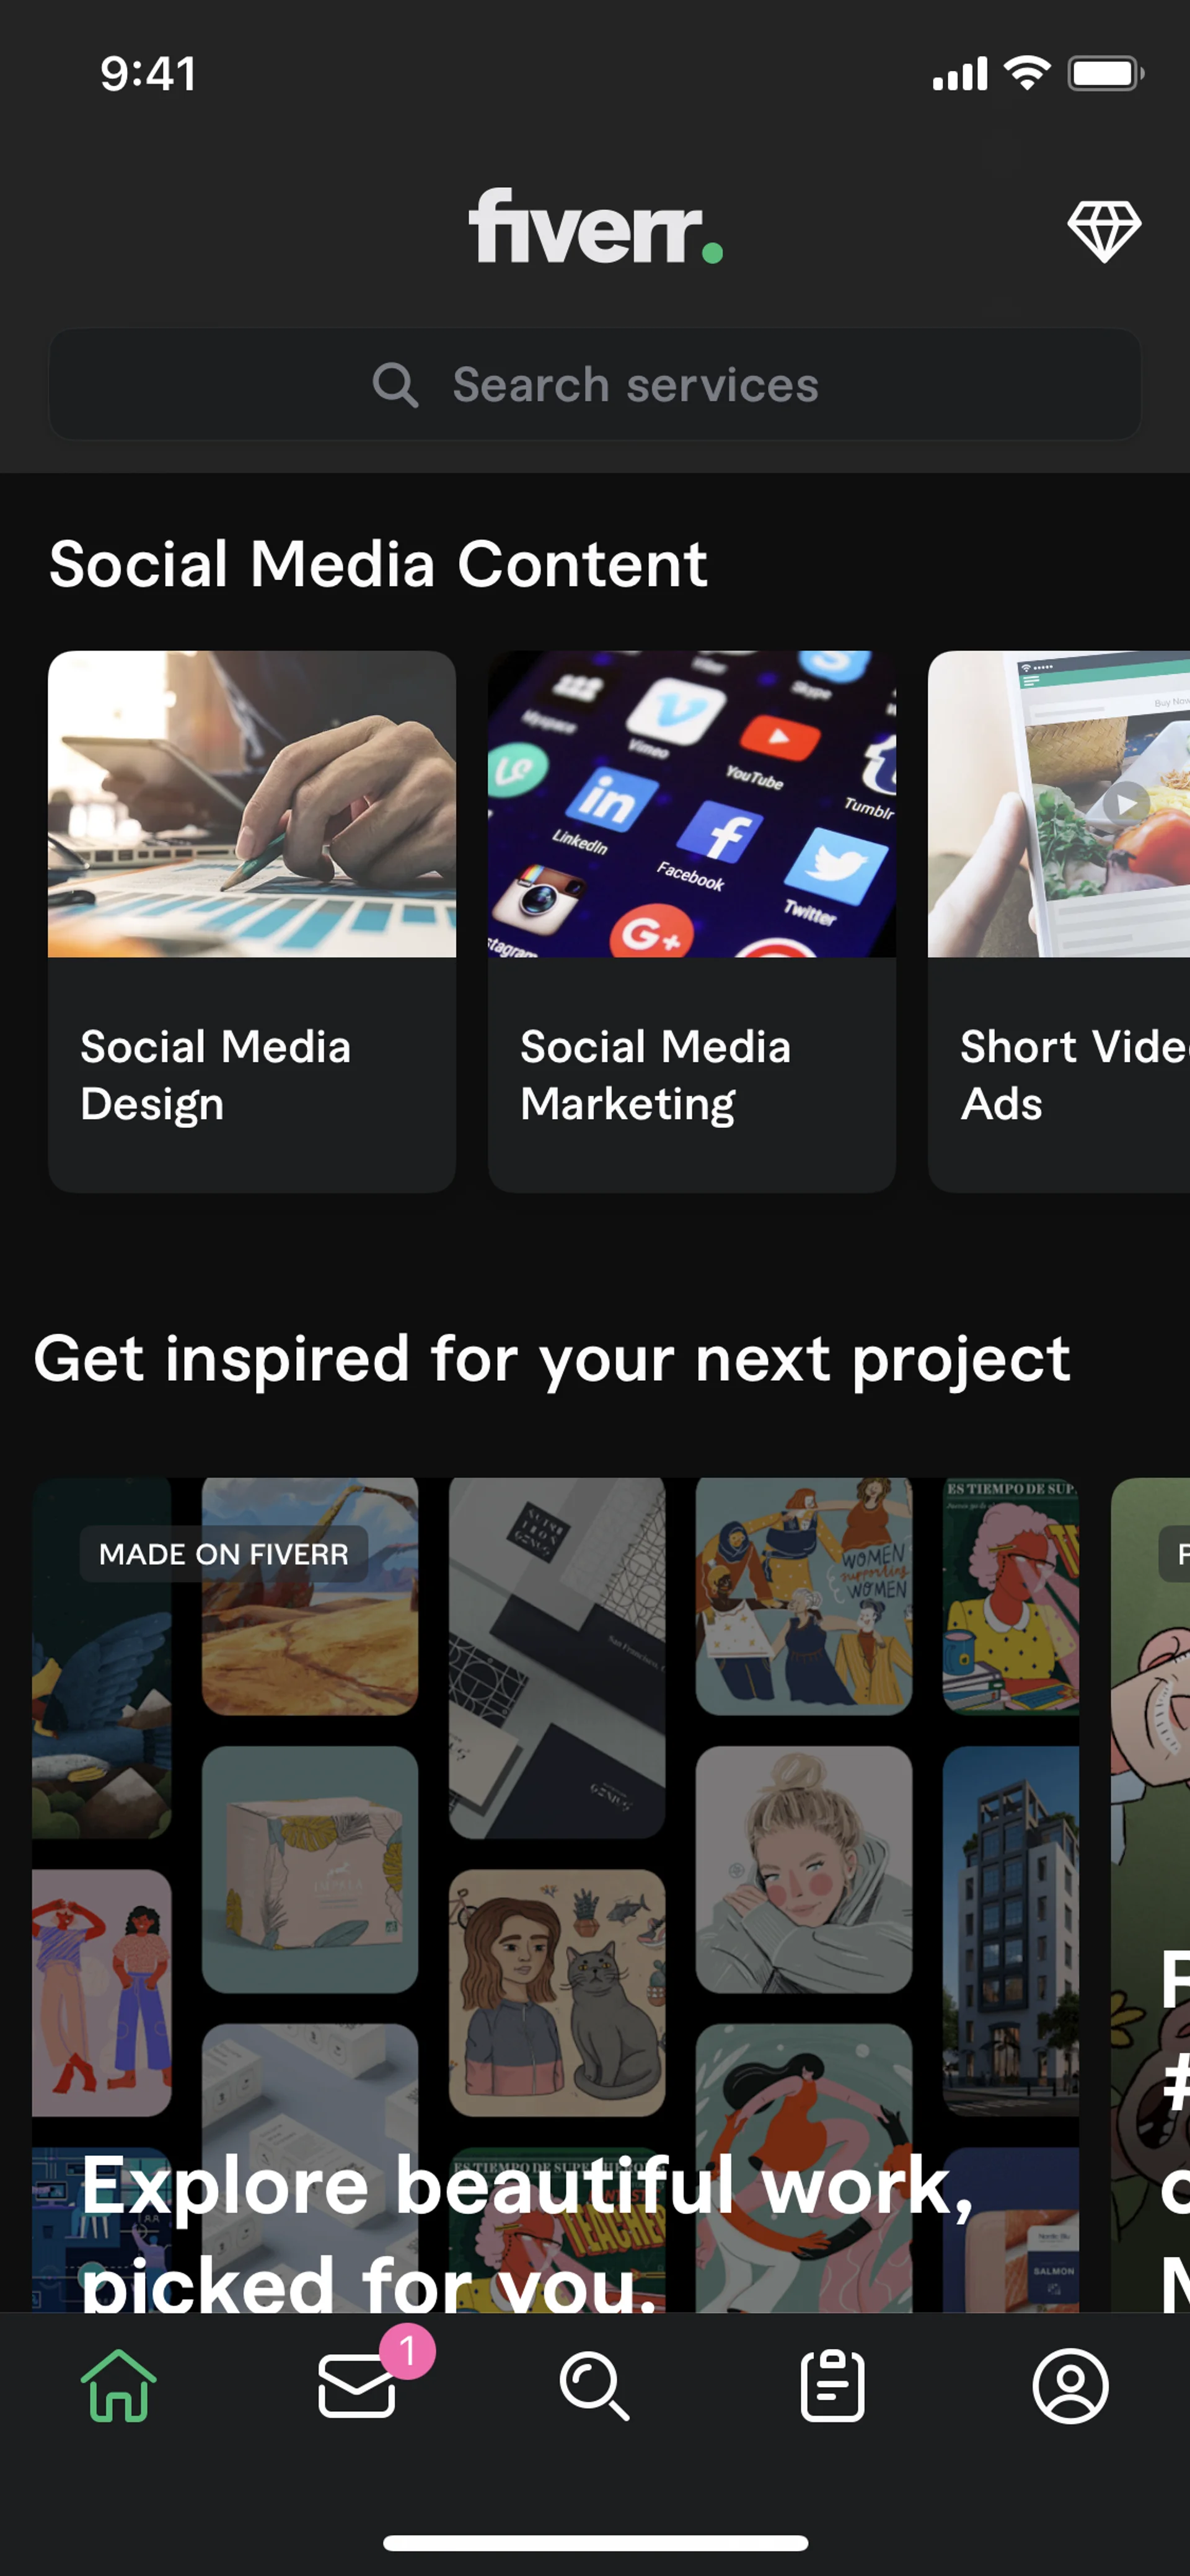Tap the magnifier icon in search bar
Viewport: 1190px width, 2576px height.
point(395,385)
